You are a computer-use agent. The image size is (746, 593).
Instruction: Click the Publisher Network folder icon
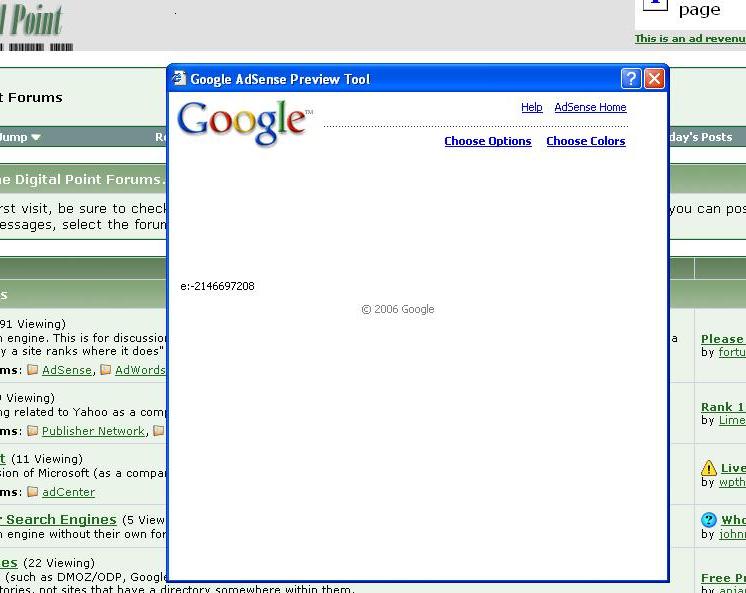point(32,430)
